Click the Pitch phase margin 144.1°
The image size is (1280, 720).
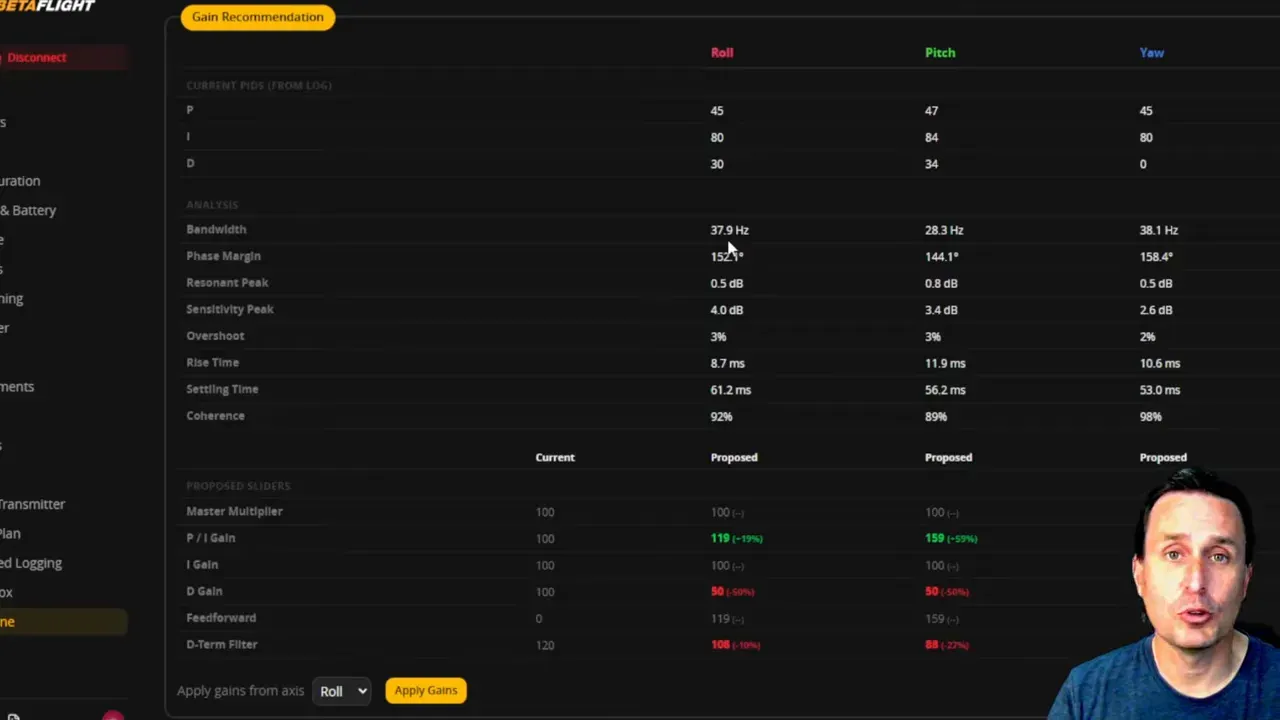(942, 257)
